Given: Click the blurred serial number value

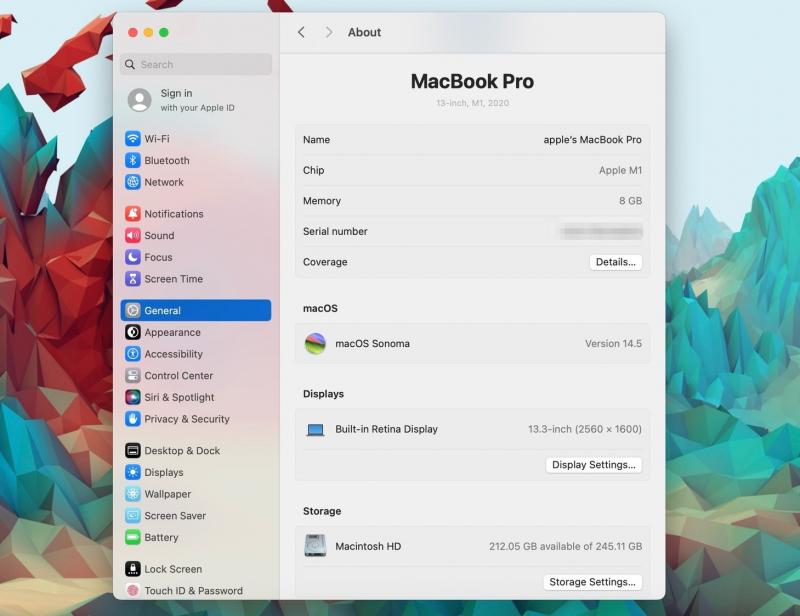Looking at the screenshot, I should (601, 232).
